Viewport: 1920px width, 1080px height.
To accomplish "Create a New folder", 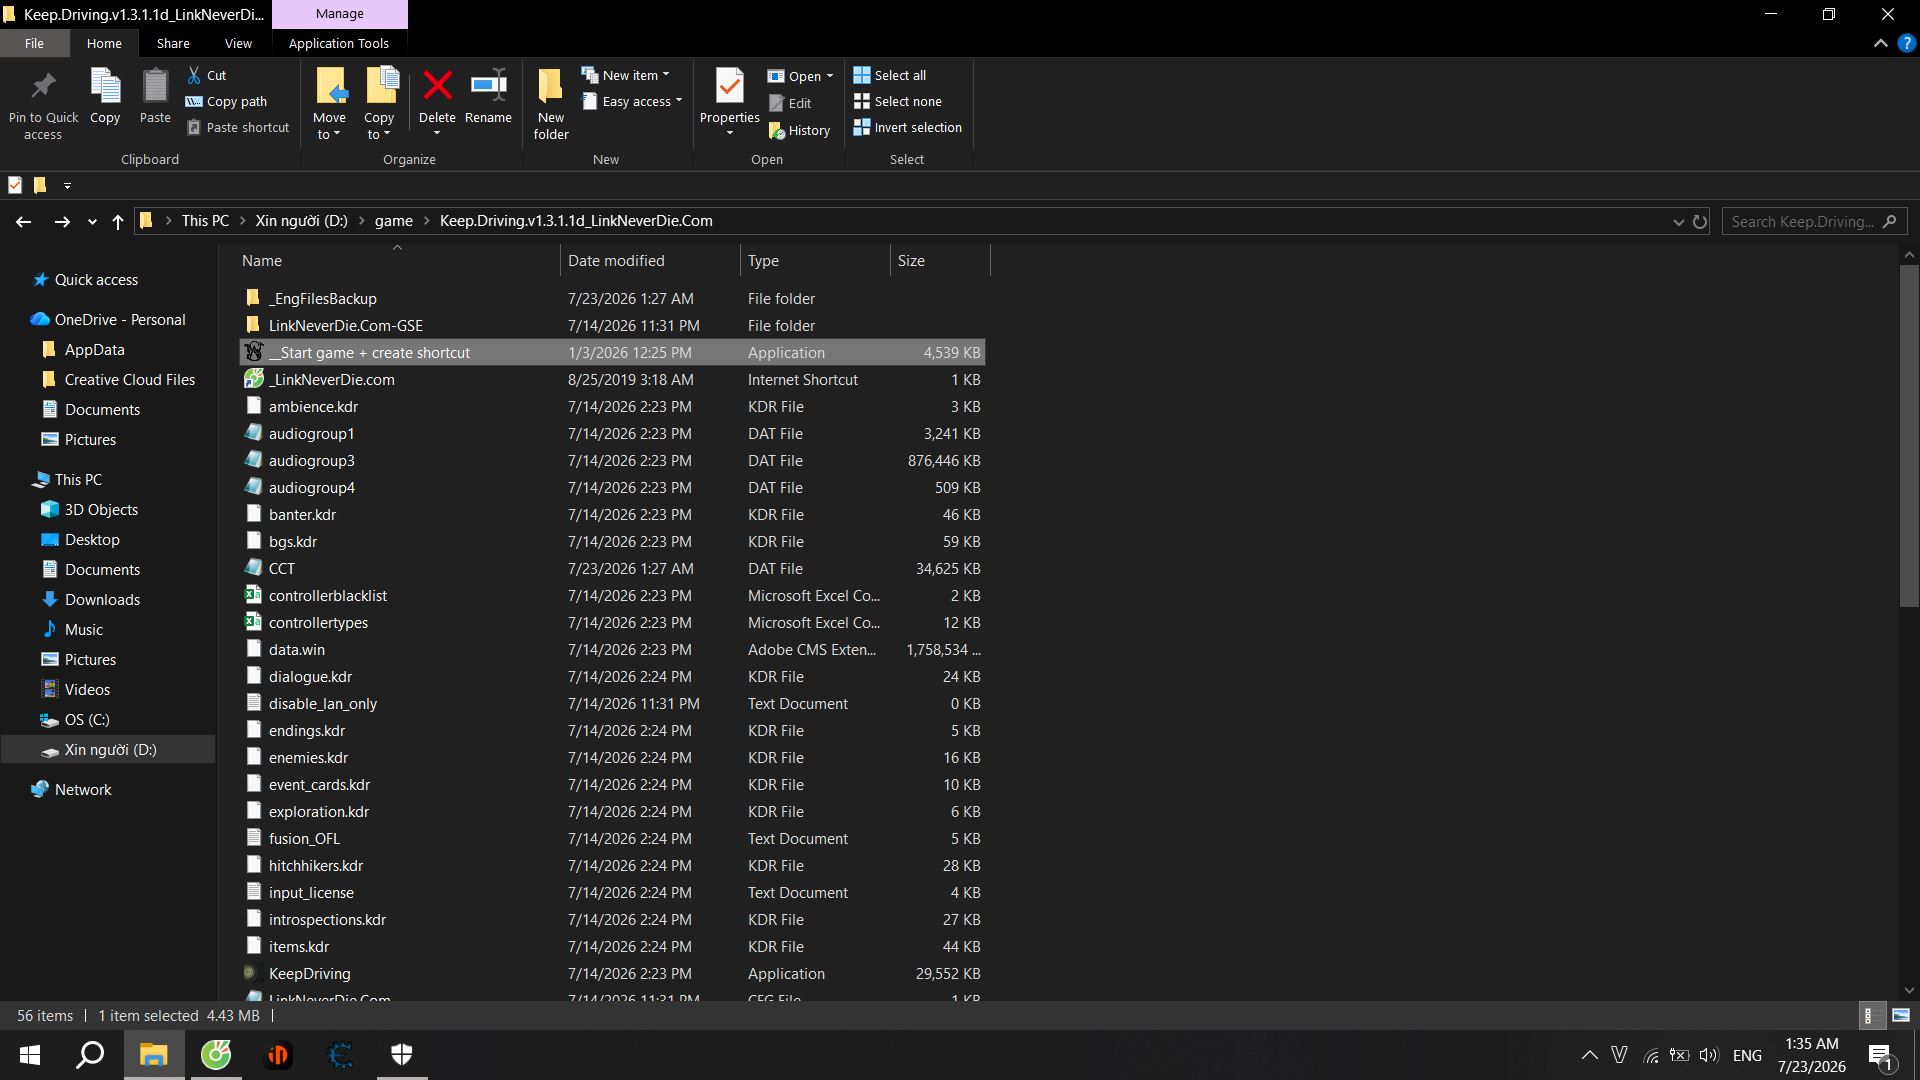I will (x=551, y=105).
